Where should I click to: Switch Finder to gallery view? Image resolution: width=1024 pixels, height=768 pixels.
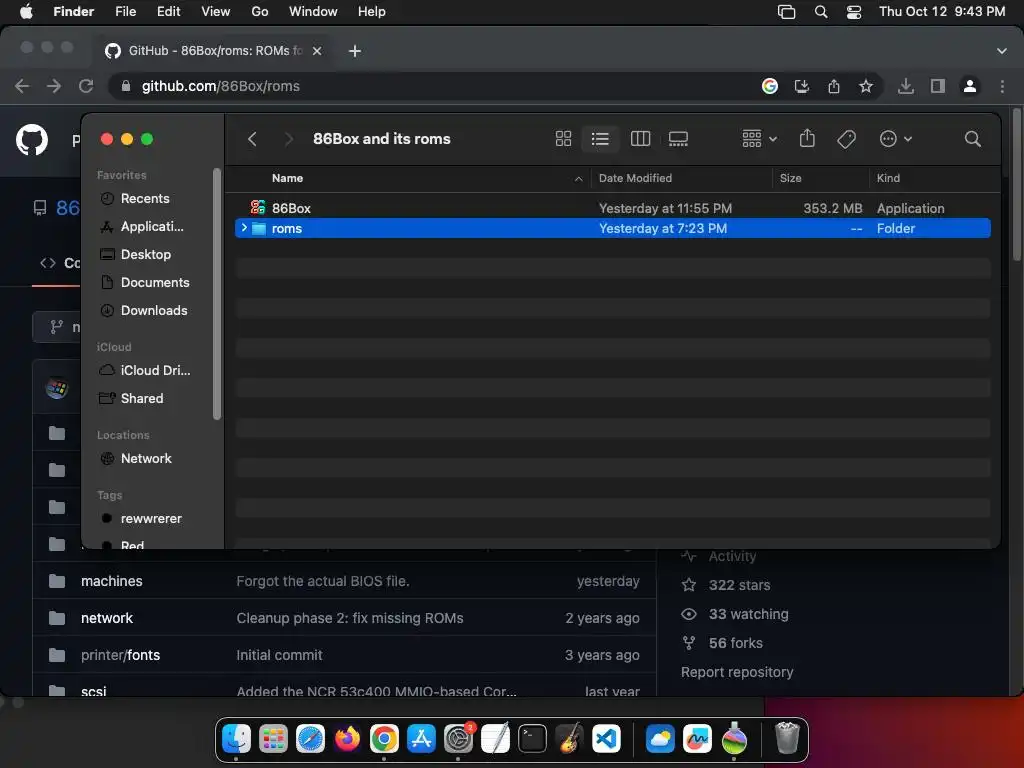679,138
